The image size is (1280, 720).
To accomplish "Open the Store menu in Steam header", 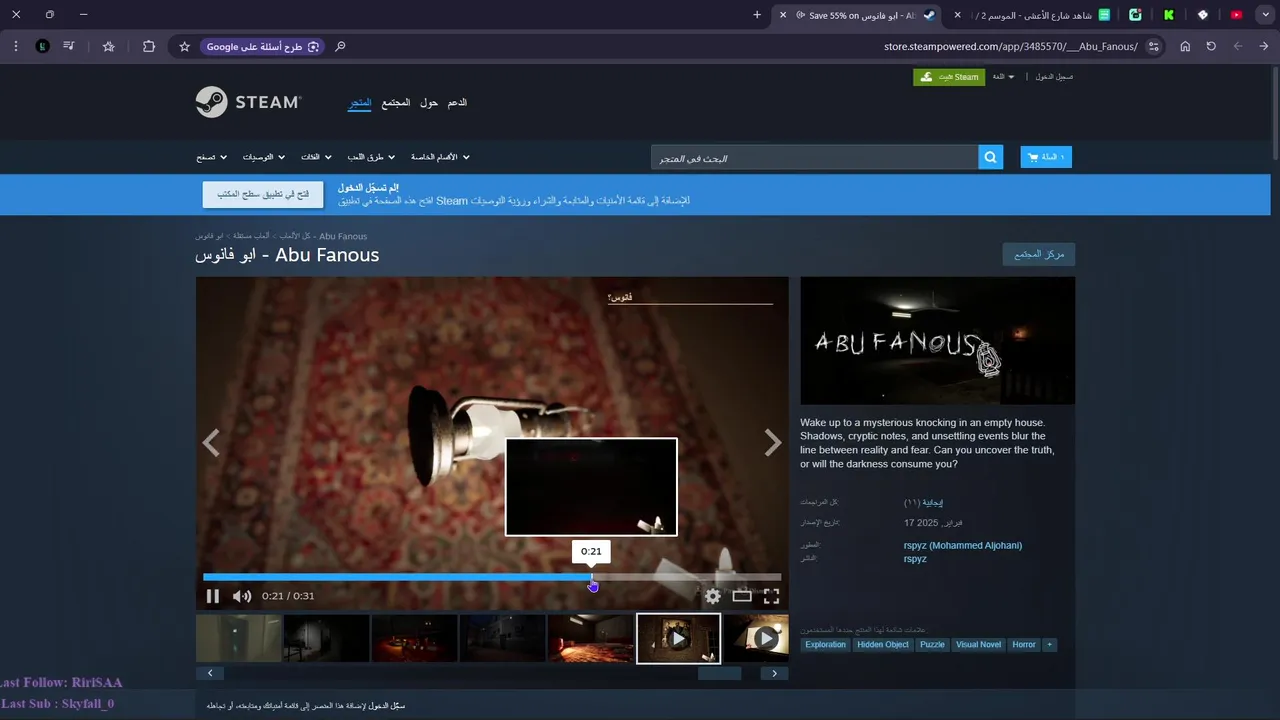I will point(360,103).
